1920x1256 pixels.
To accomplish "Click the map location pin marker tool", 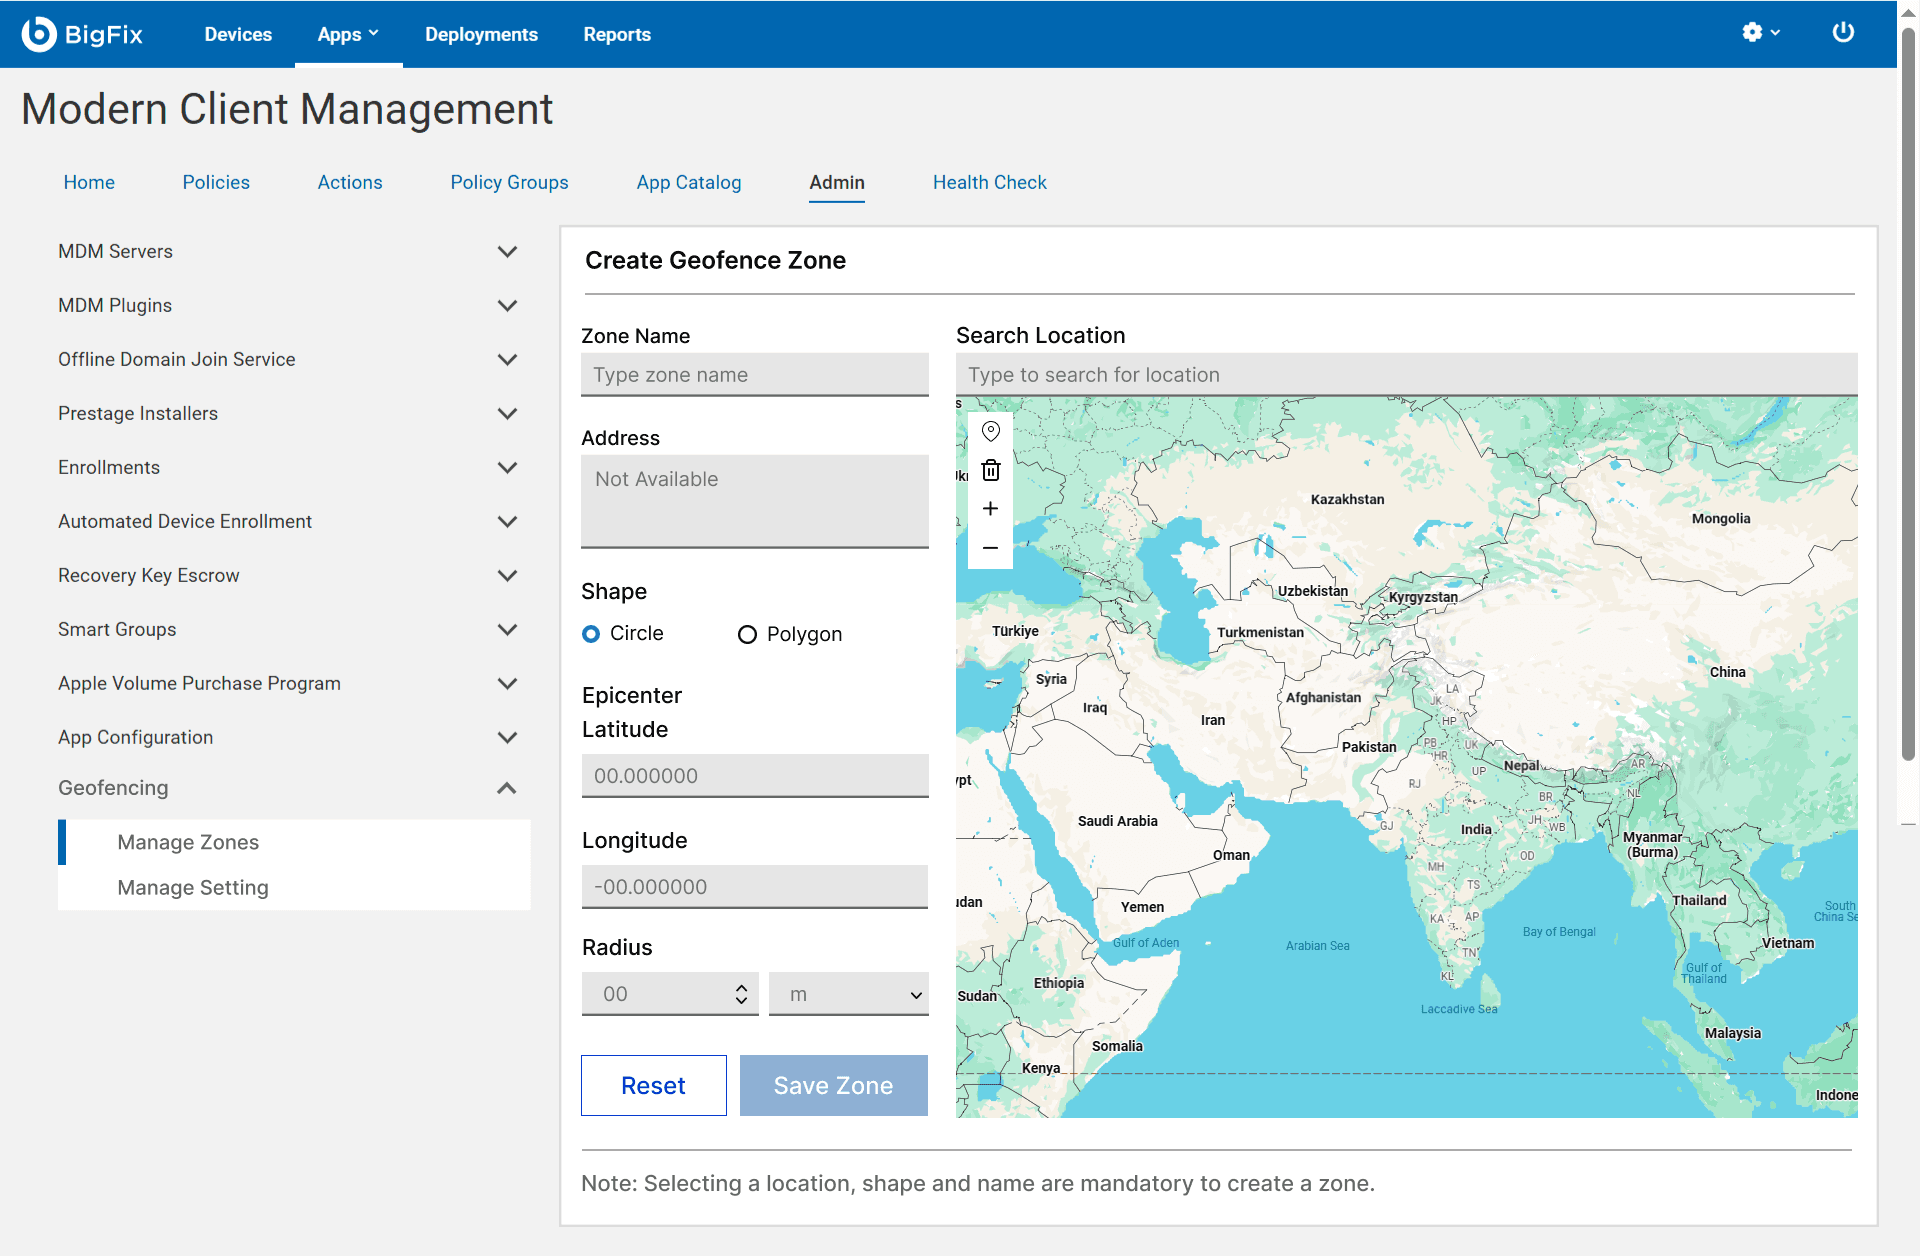I will pyautogui.click(x=990, y=432).
